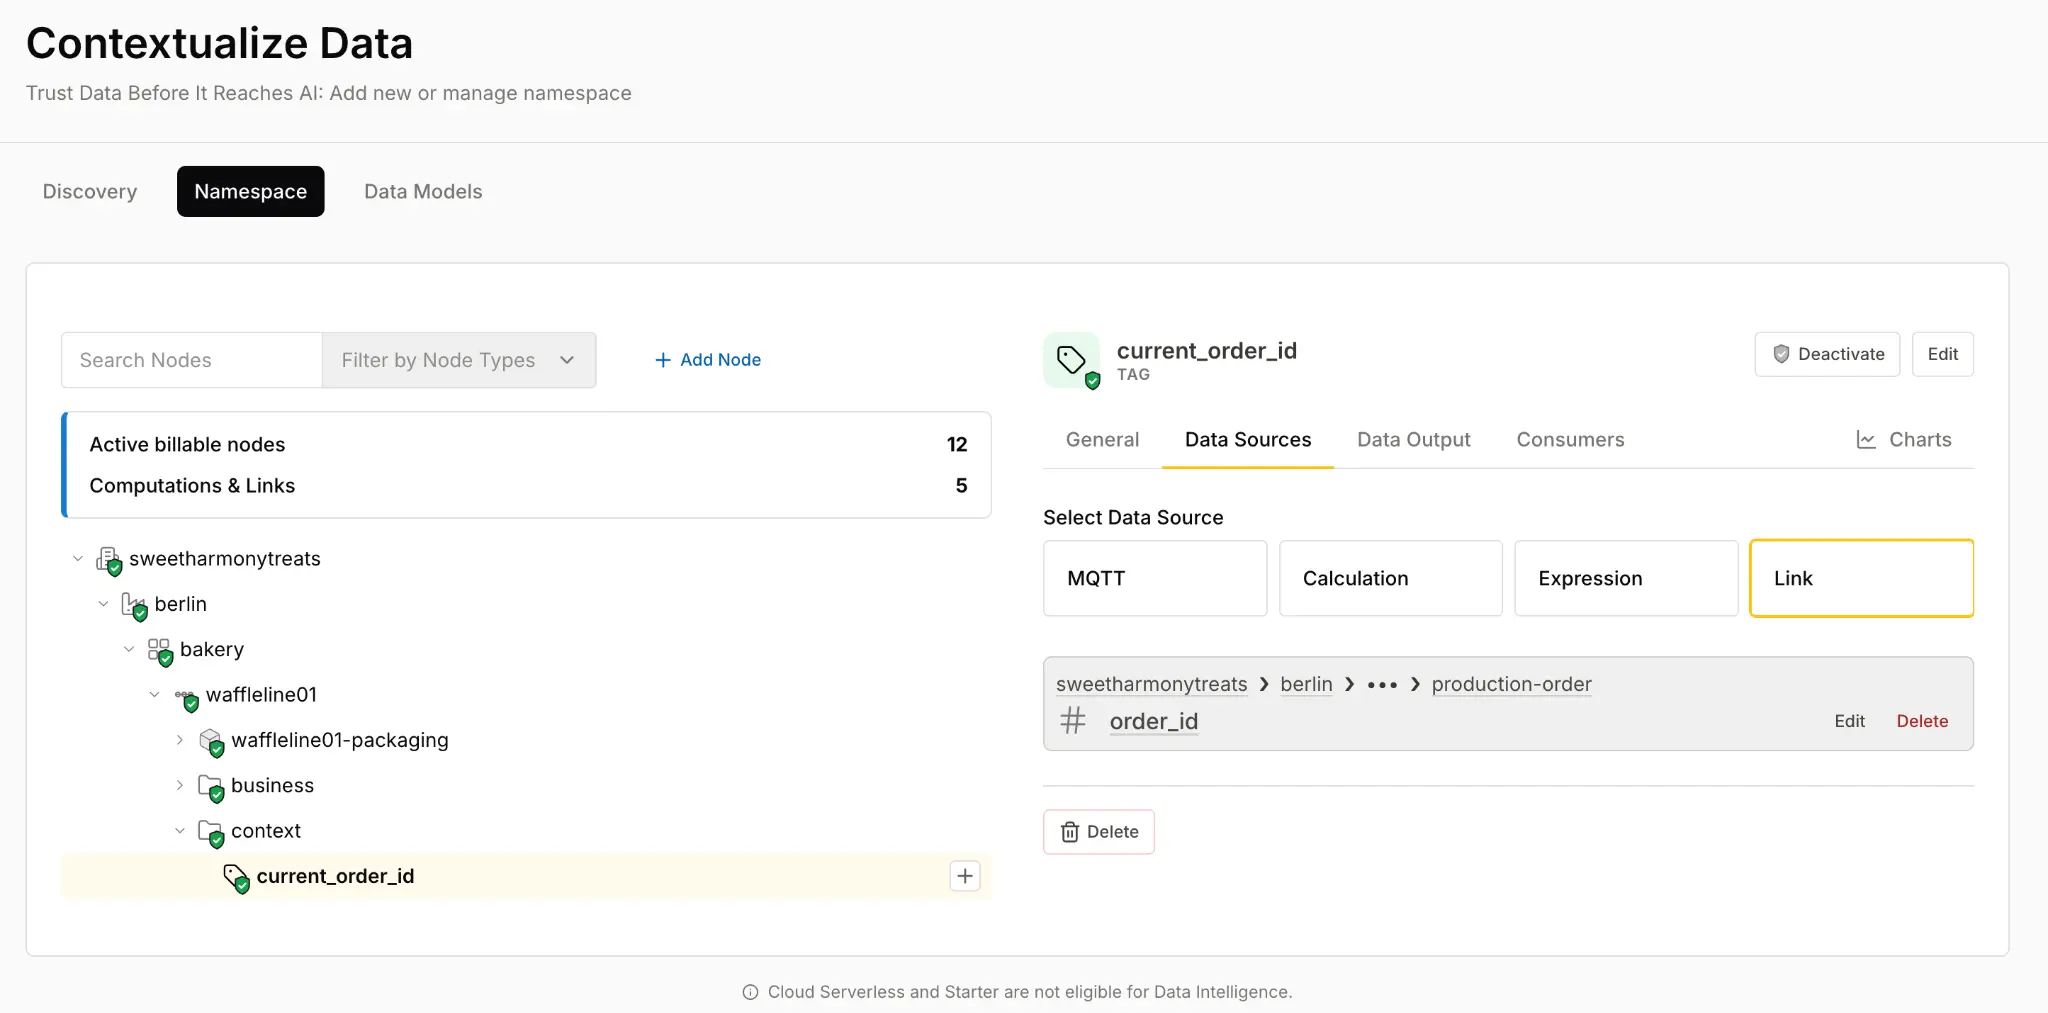Image resolution: width=2048 pixels, height=1013 pixels.
Task: Click the business folder icon
Action: click(x=211, y=787)
